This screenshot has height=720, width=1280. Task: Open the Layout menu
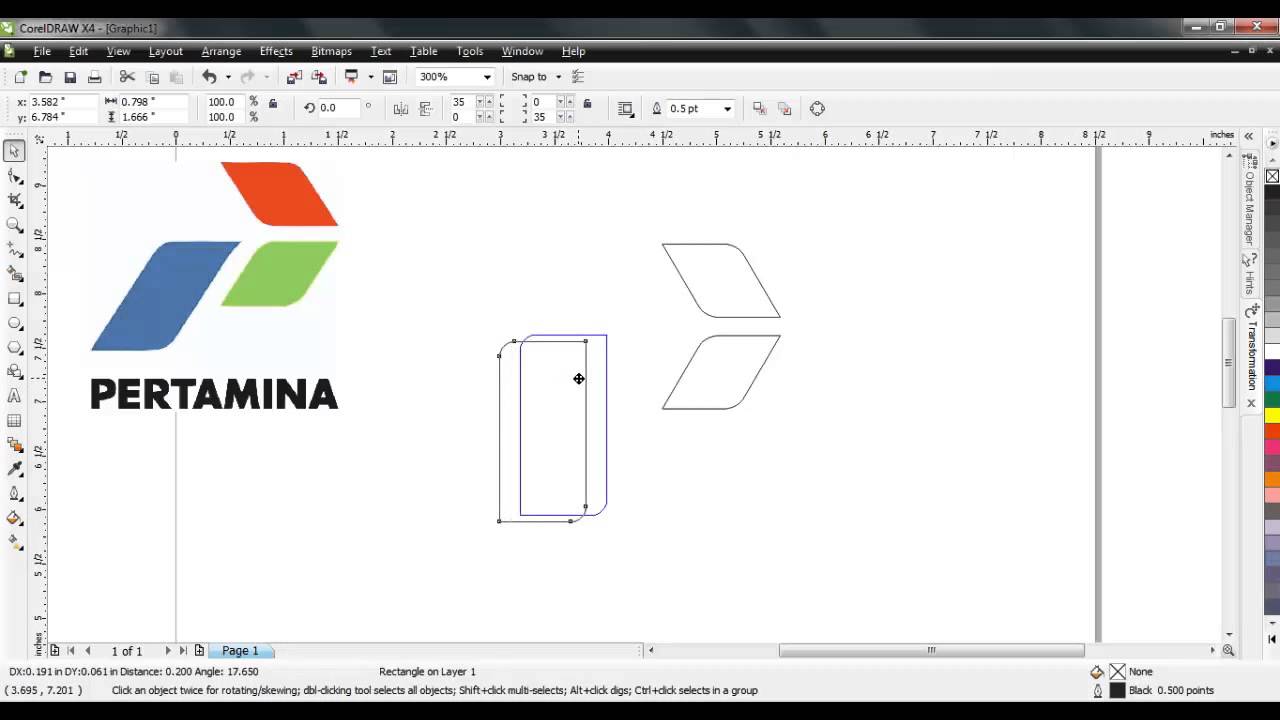[x=165, y=51]
